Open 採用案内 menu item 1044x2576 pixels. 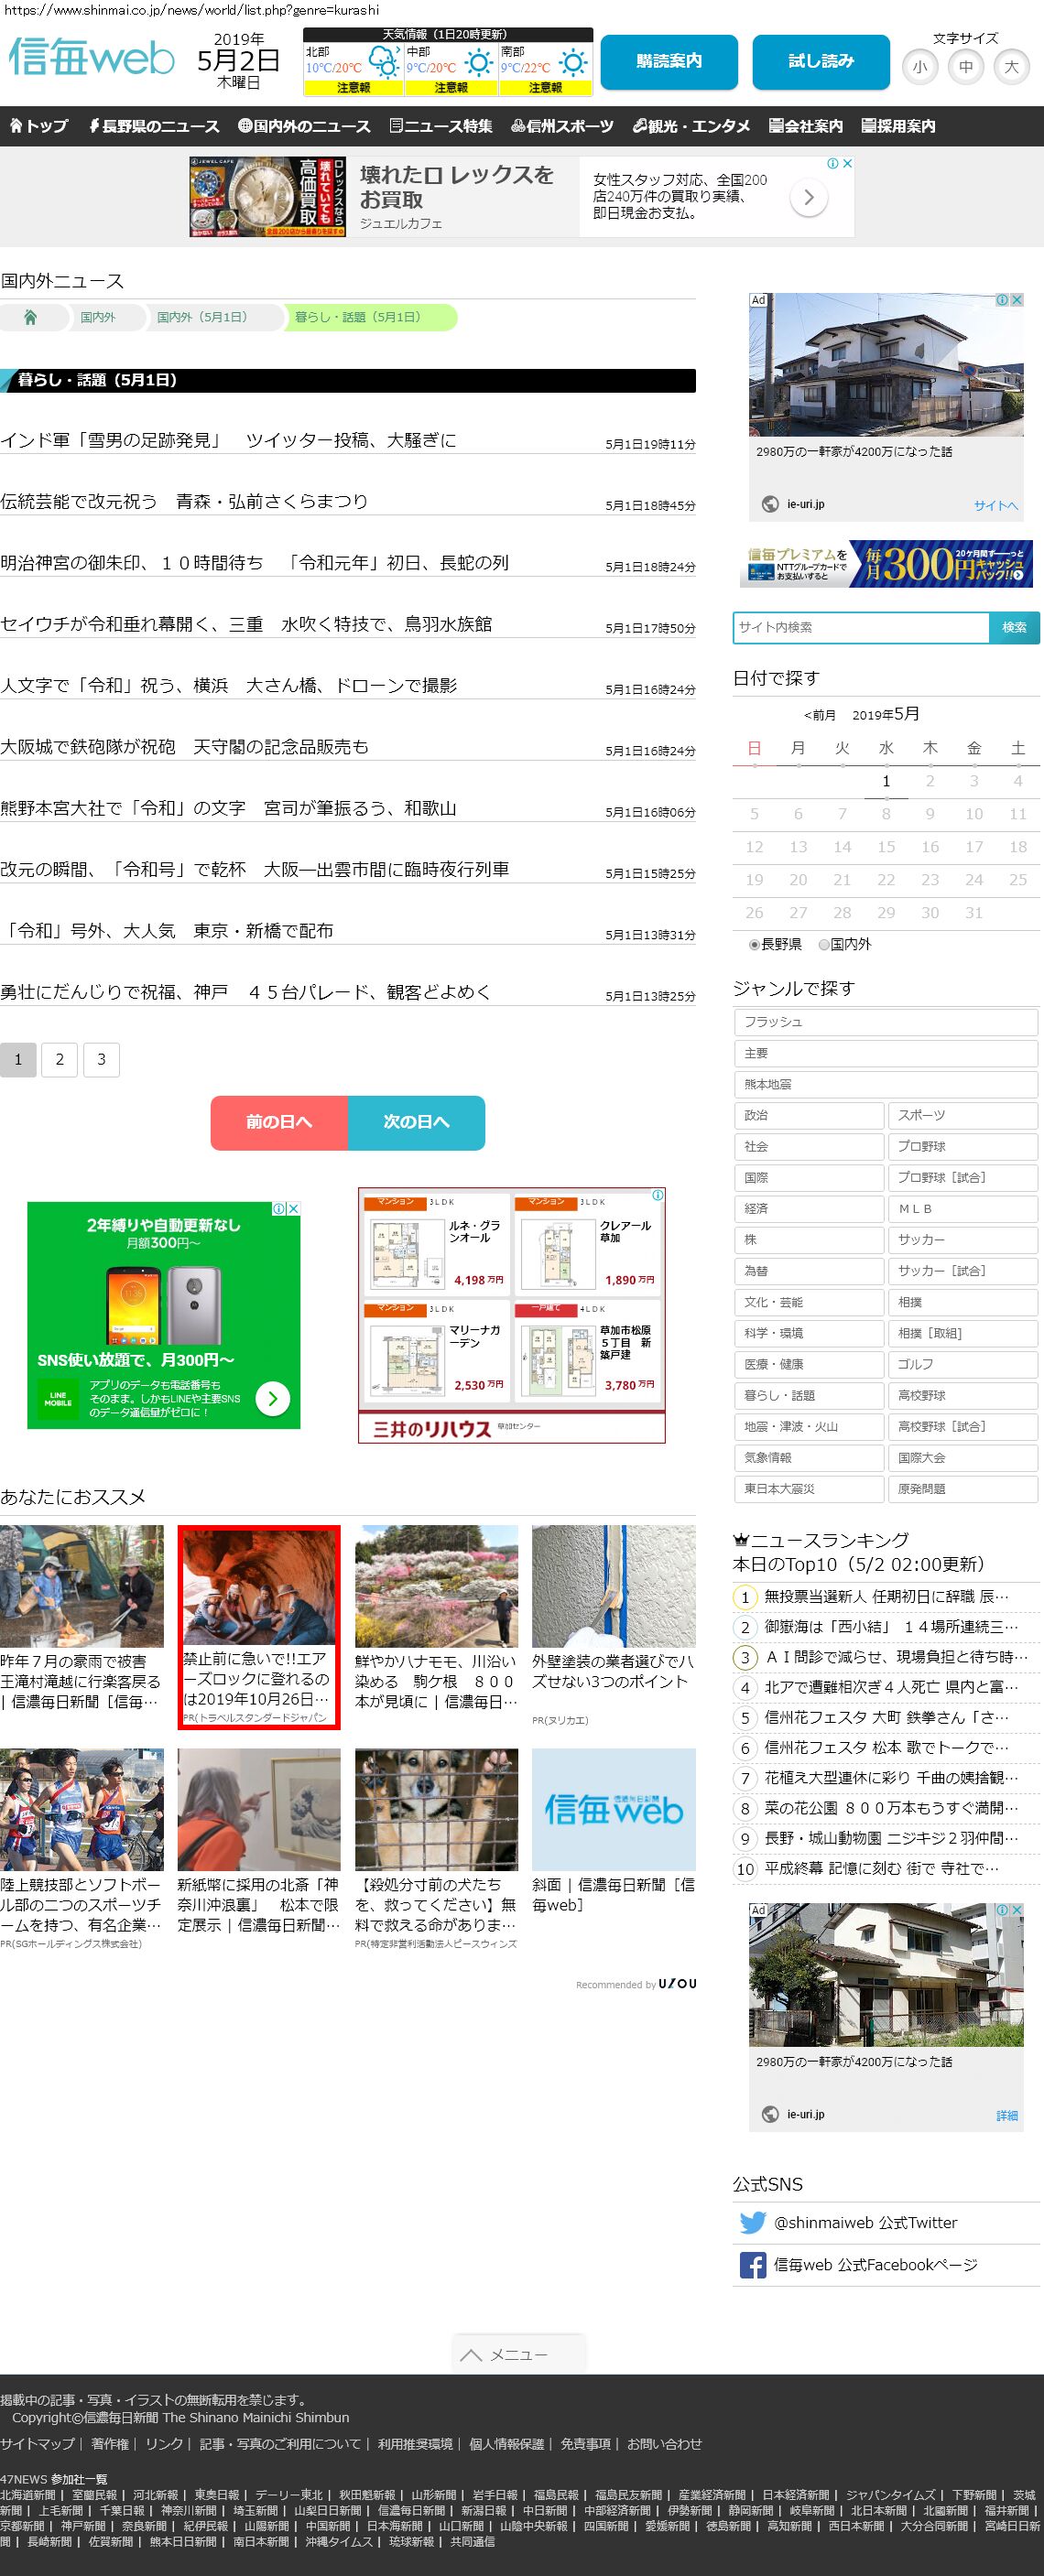(898, 126)
